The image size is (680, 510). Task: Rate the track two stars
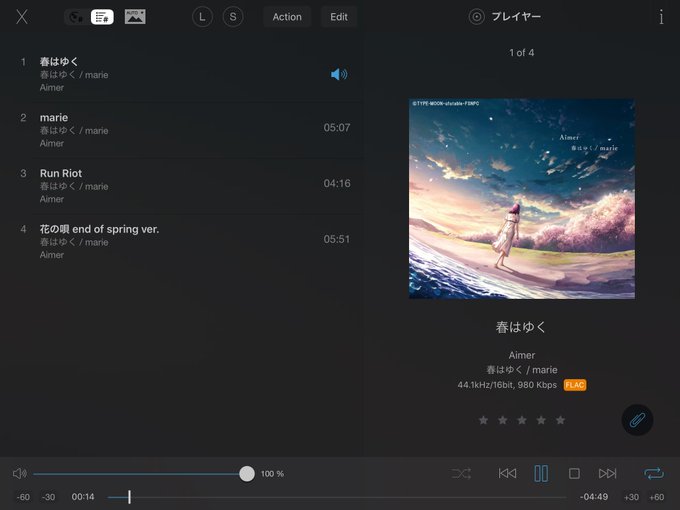coord(503,420)
